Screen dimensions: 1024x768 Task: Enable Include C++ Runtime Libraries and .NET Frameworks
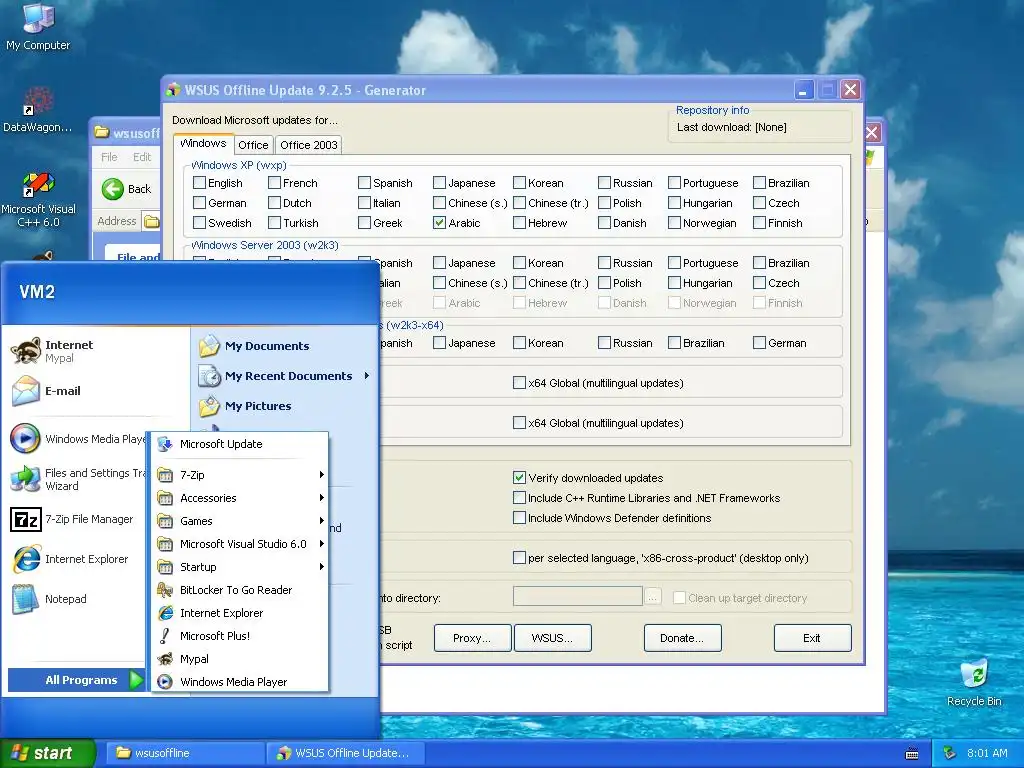[519, 498]
